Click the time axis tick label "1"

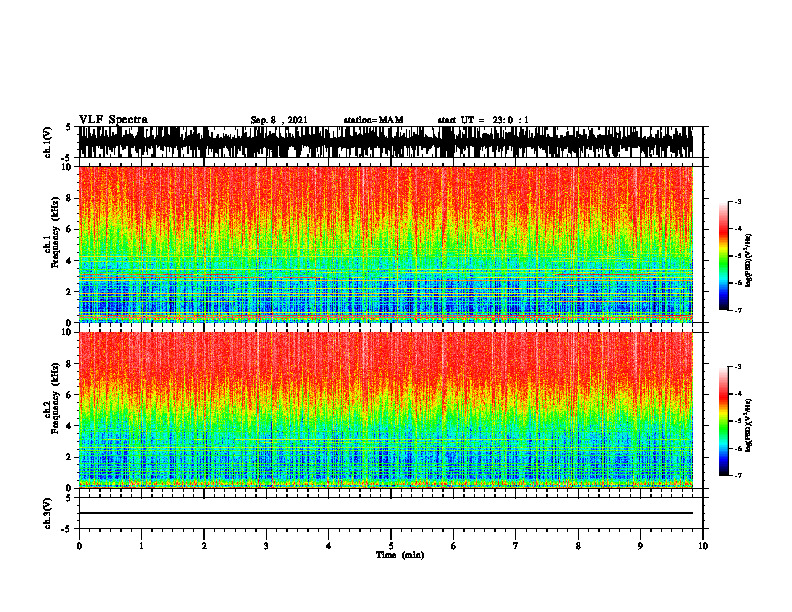click(x=141, y=546)
